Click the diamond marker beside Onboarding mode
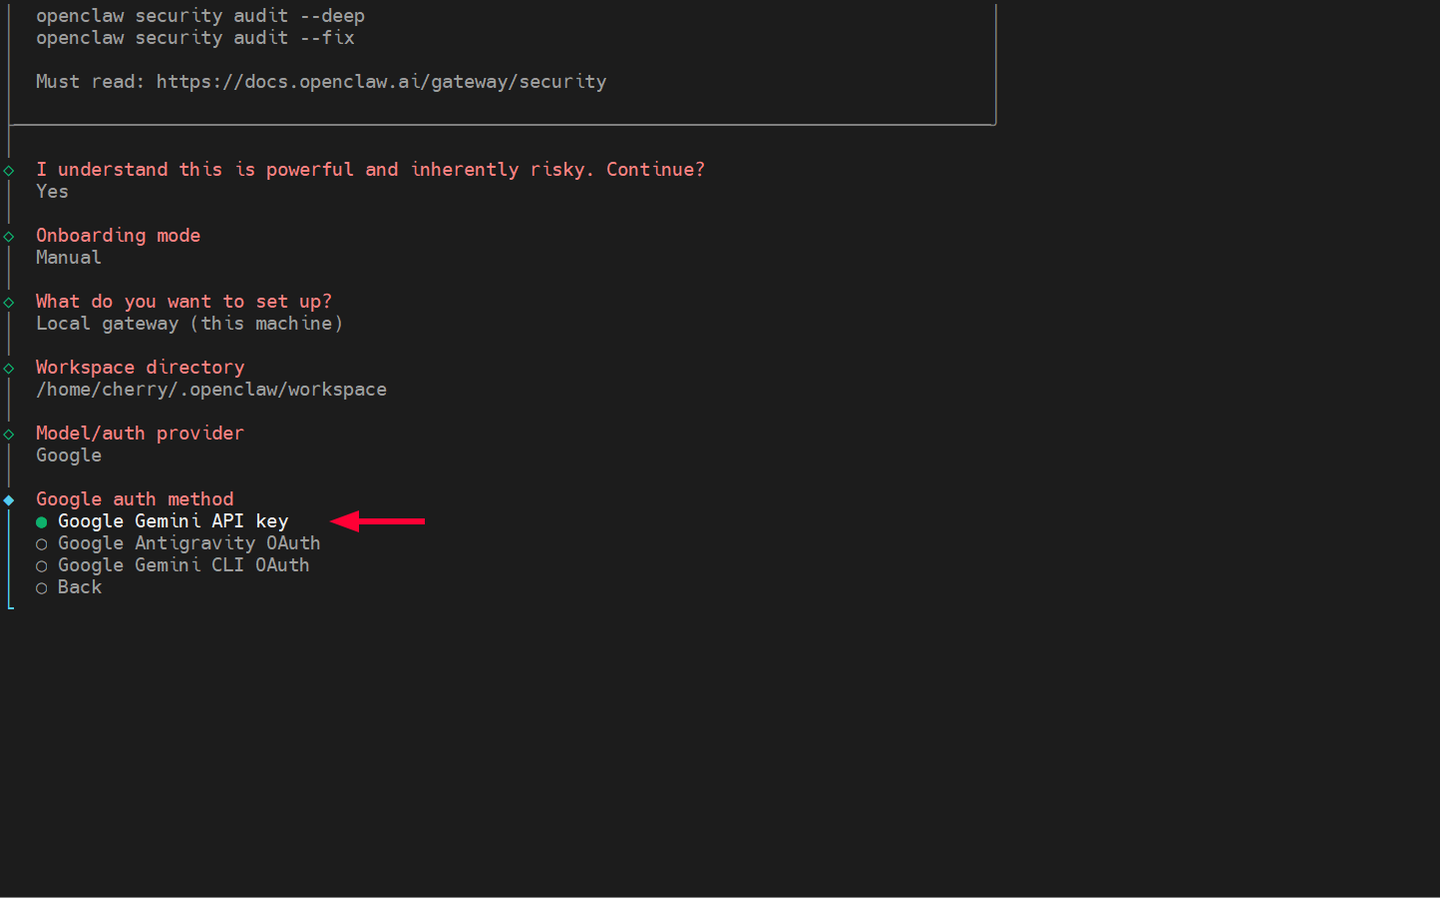 click(x=9, y=234)
